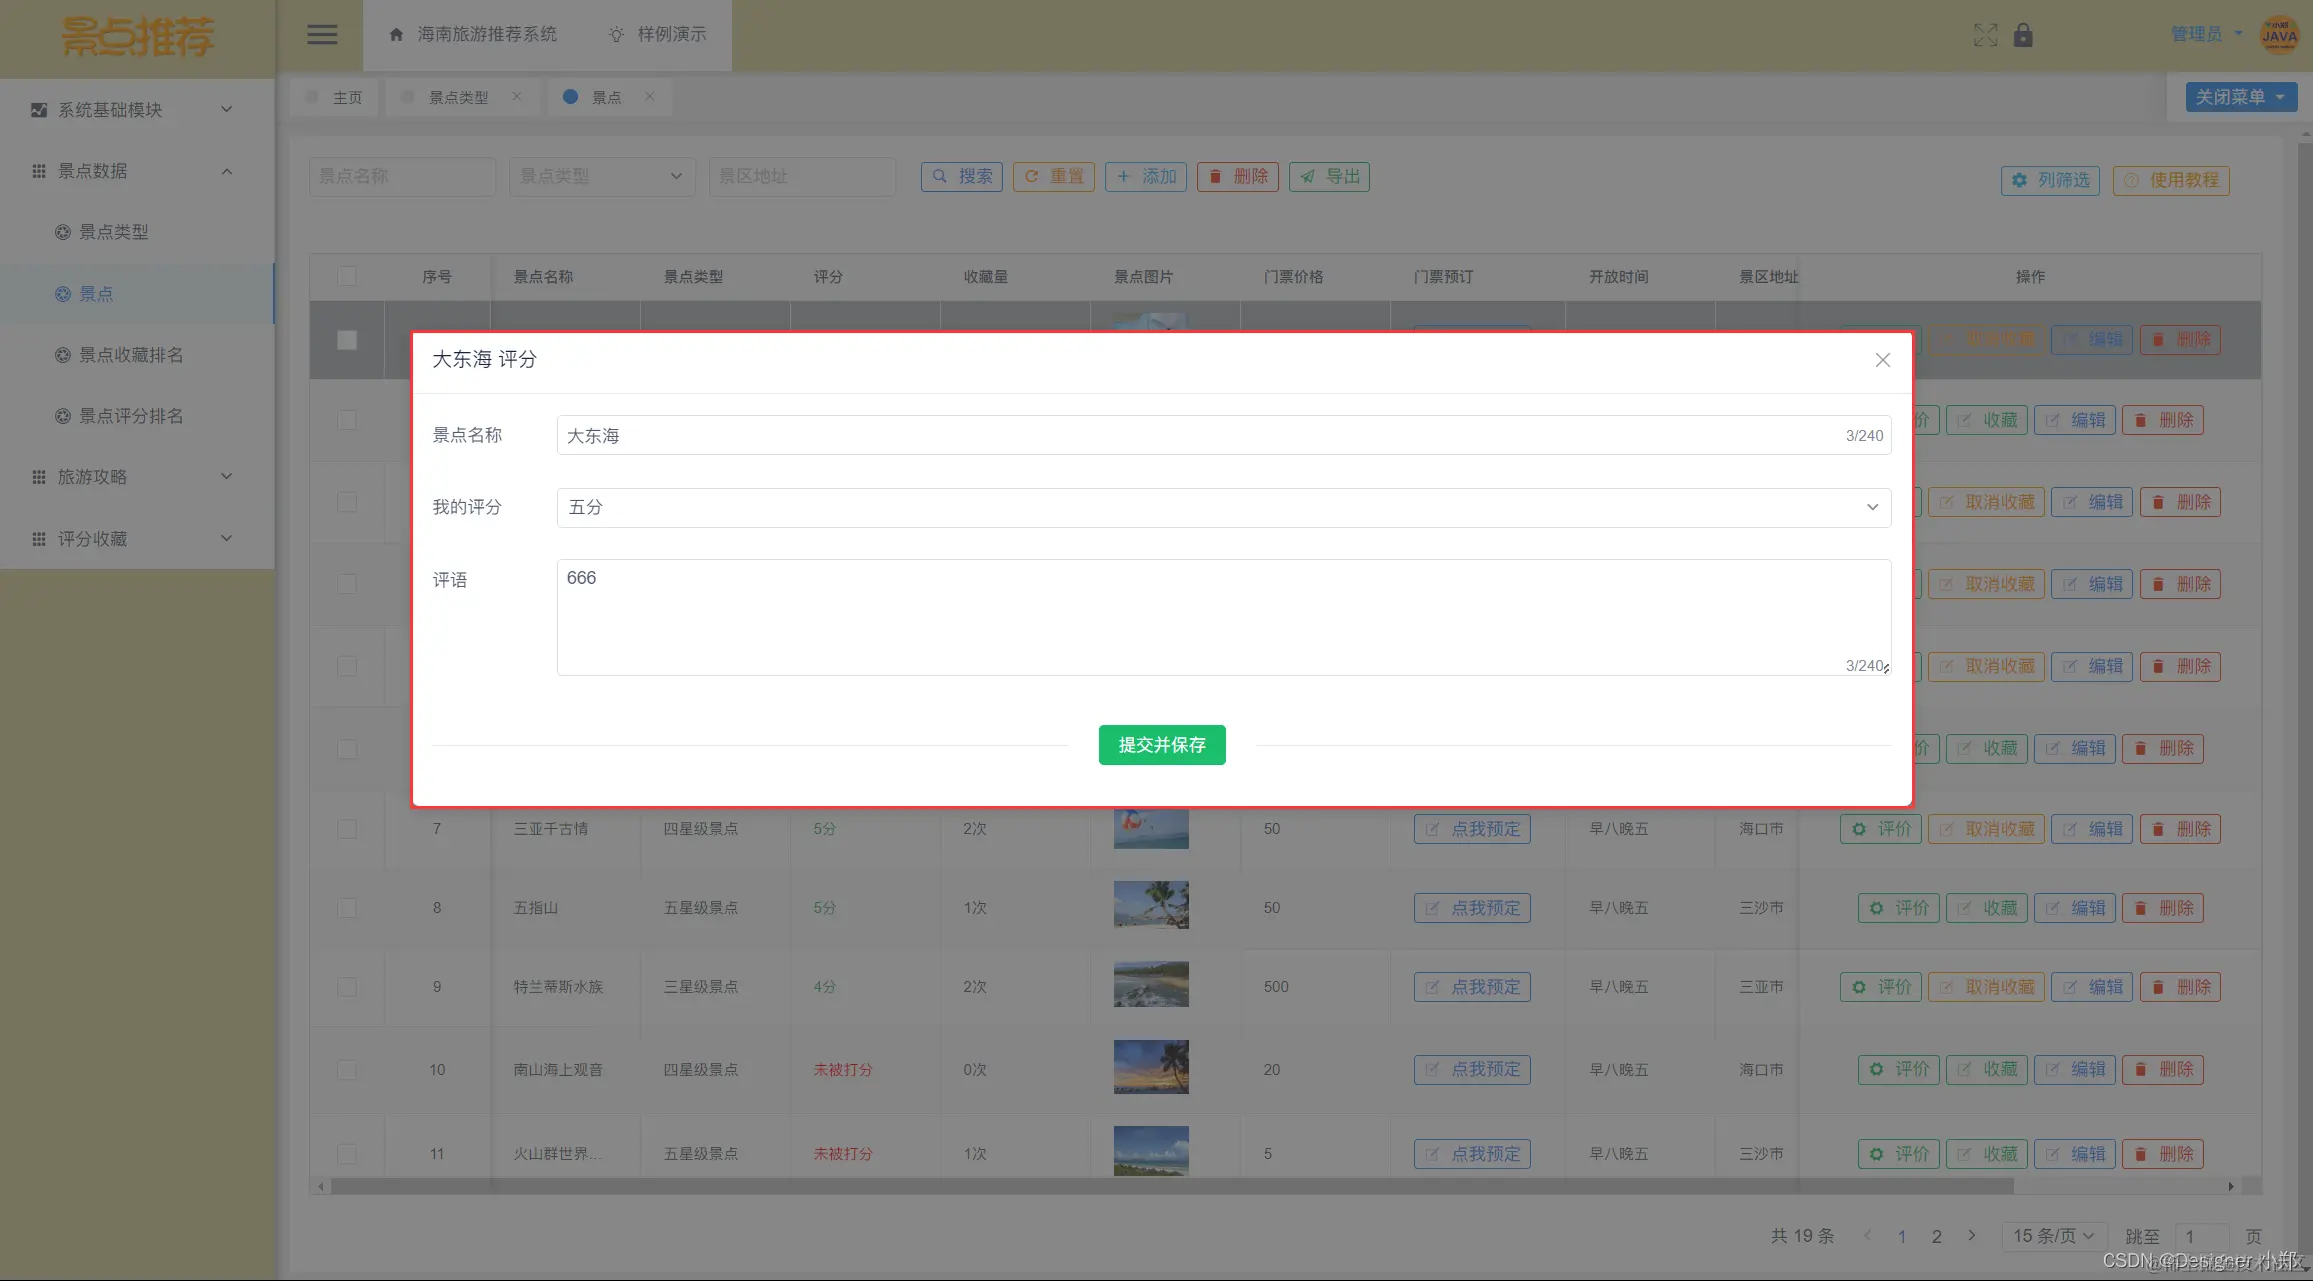Click the fullscreen toggle icon
2313x1281 pixels.
(1985, 35)
